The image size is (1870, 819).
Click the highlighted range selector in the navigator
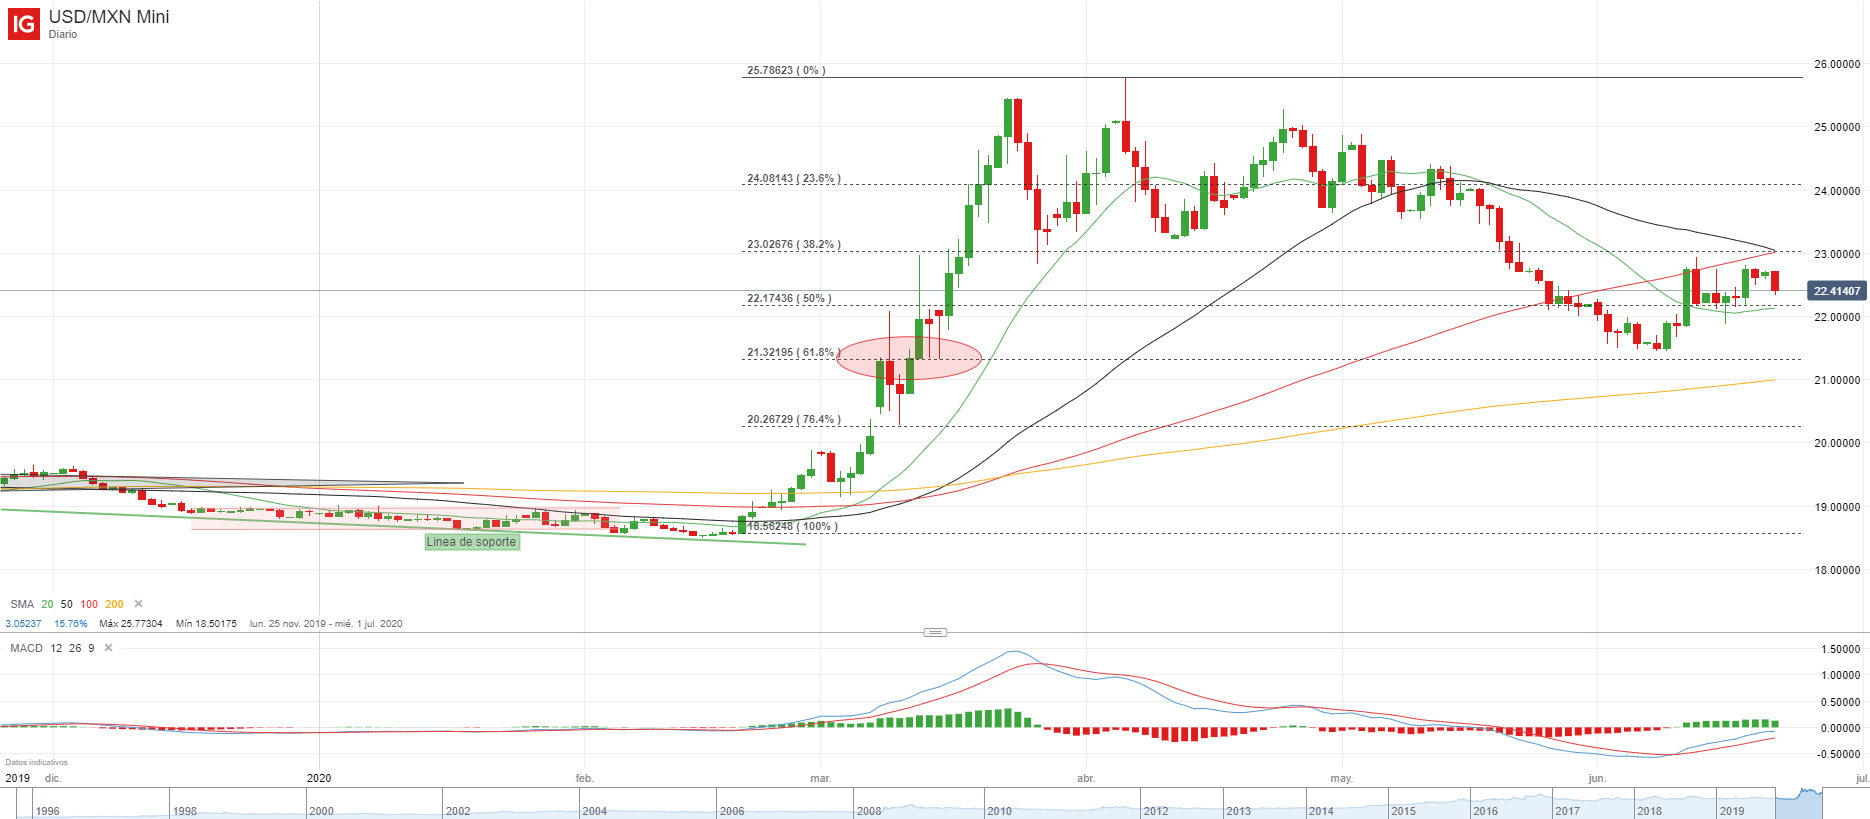pyautogui.click(x=1799, y=803)
